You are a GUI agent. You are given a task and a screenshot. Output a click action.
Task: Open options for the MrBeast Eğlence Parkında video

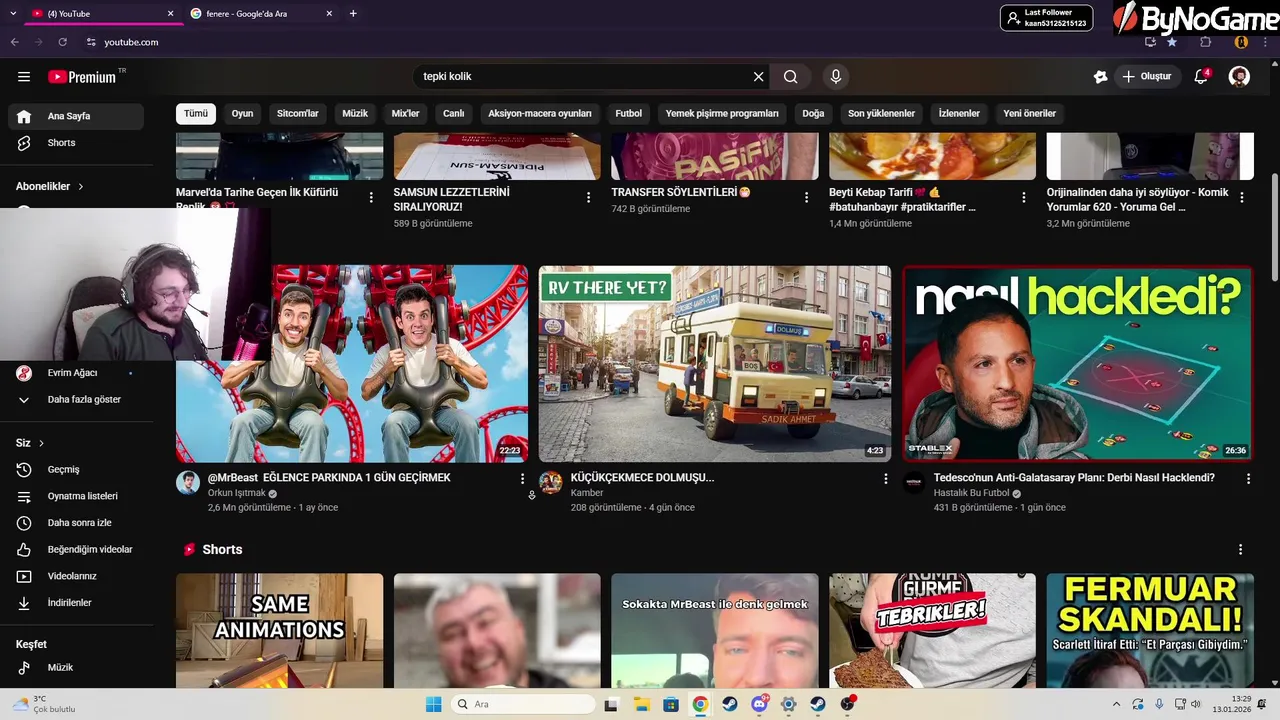[x=522, y=479]
